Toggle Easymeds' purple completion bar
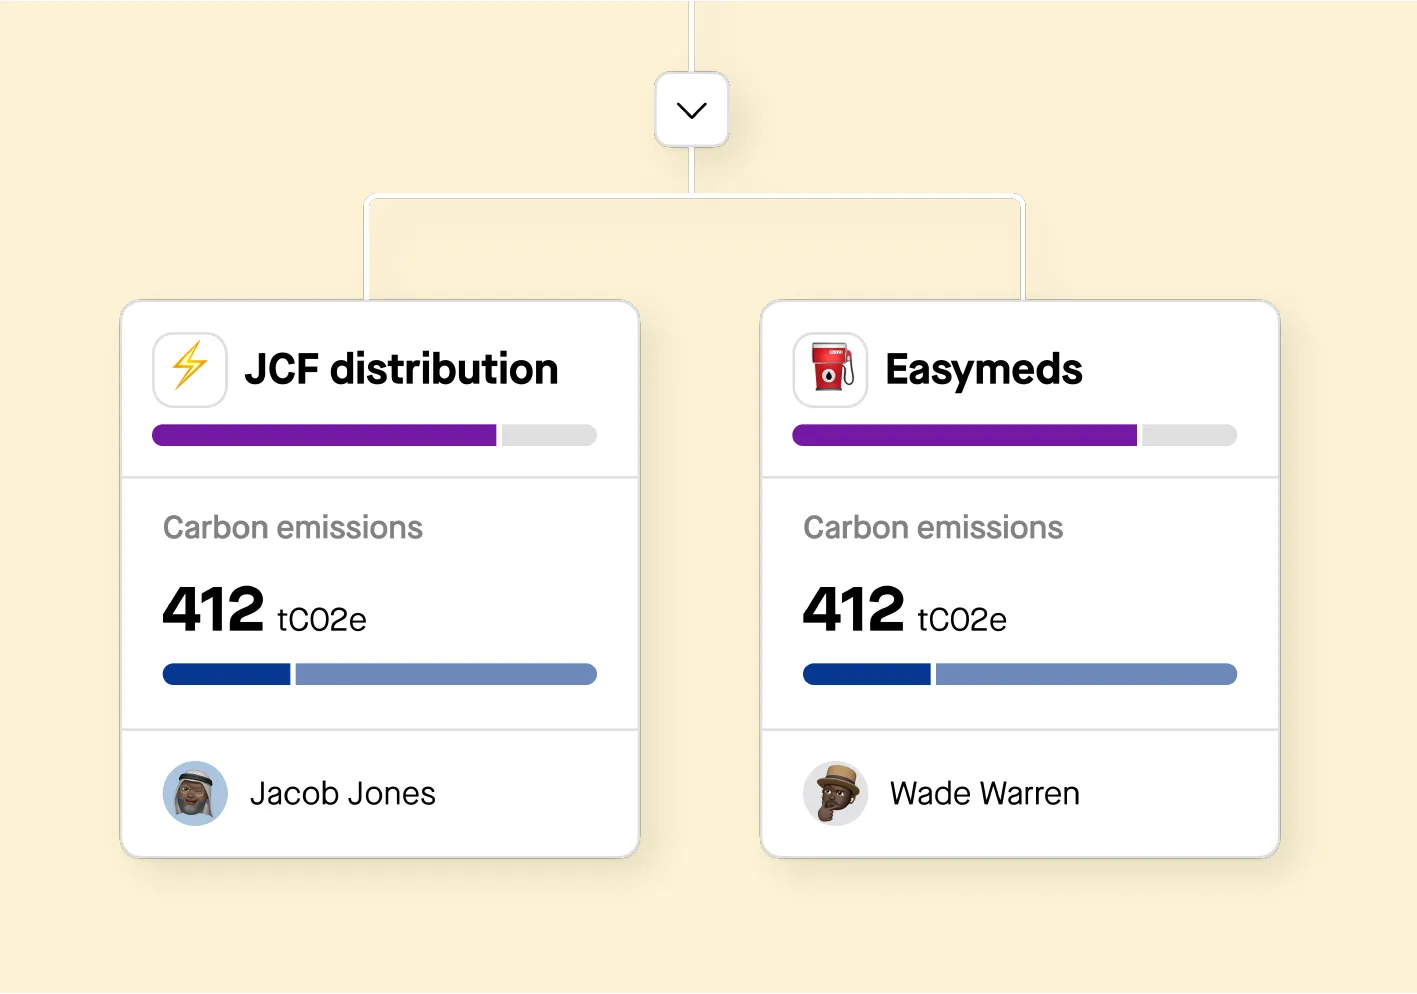Image resolution: width=1417 pixels, height=994 pixels. click(x=963, y=435)
